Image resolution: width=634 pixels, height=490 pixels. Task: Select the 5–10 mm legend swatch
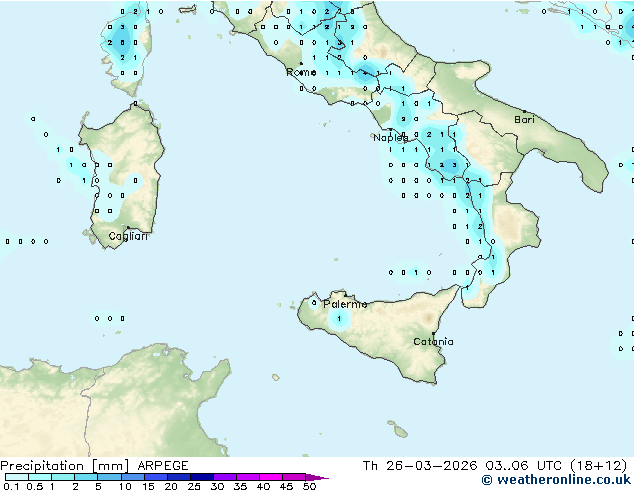(109, 477)
